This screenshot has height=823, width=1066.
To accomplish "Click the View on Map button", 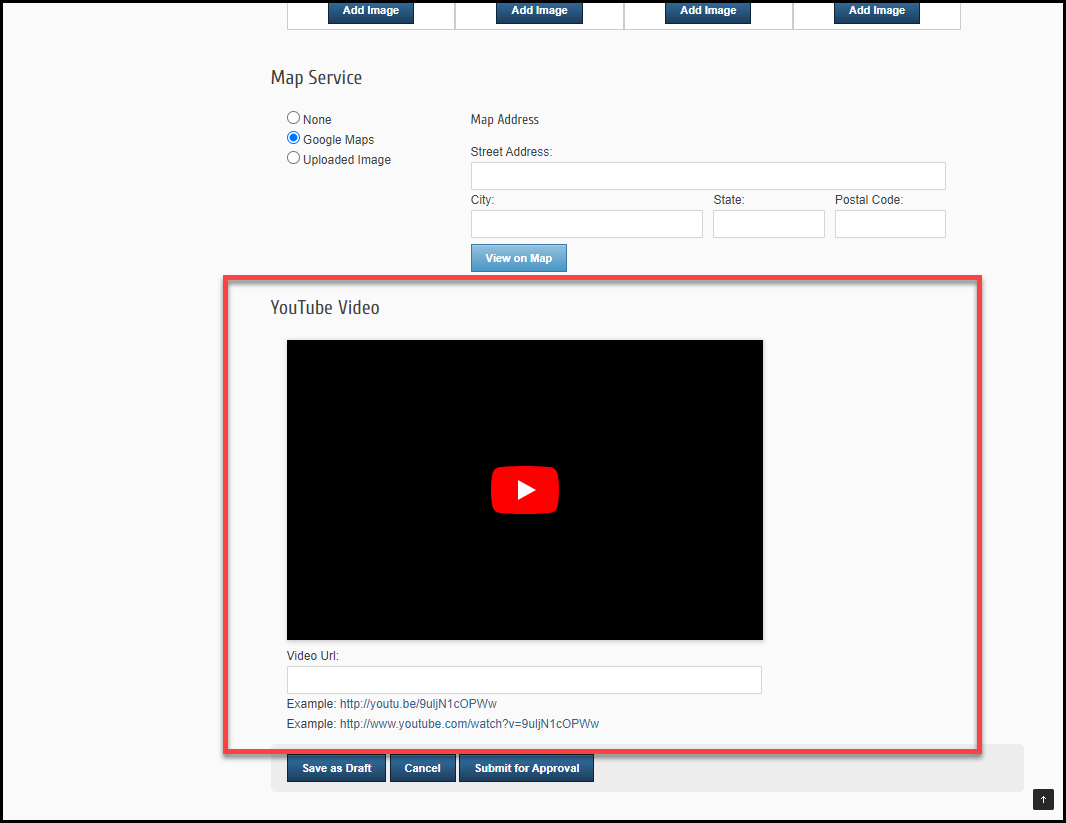I will click(519, 258).
